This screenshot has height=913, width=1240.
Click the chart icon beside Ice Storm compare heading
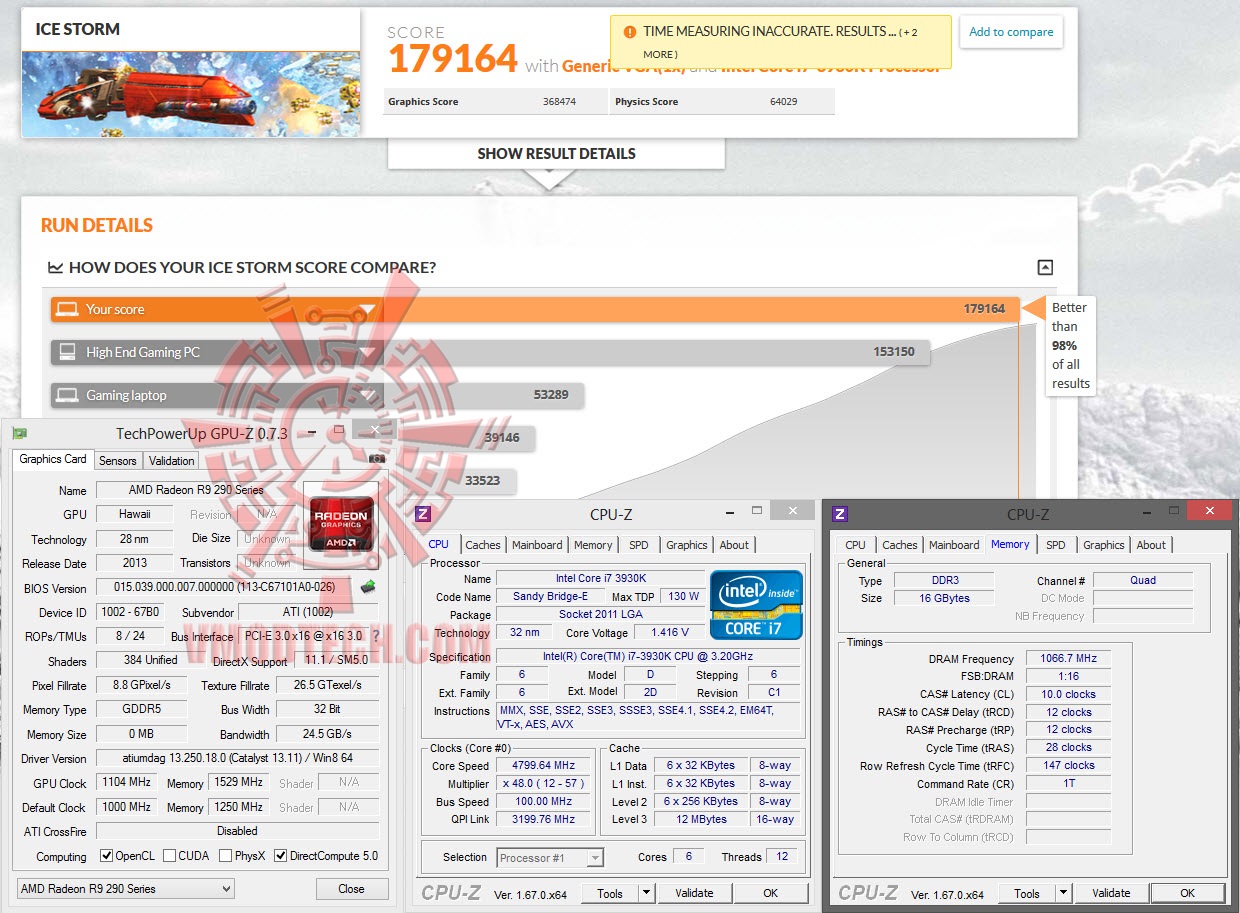coord(56,268)
